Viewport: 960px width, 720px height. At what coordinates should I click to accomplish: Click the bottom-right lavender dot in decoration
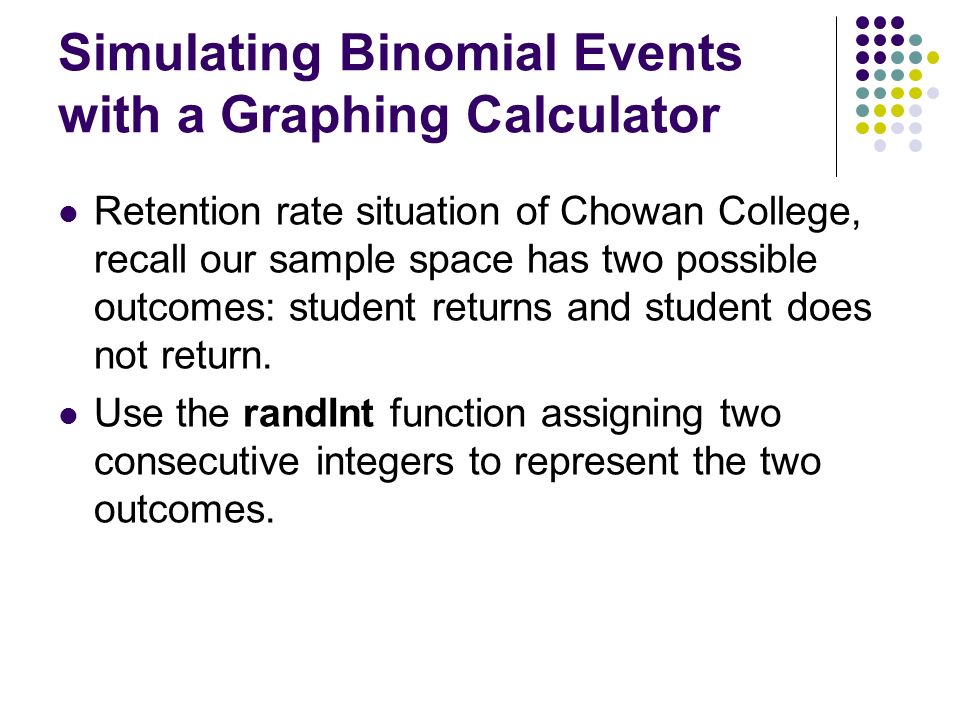(915, 146)
